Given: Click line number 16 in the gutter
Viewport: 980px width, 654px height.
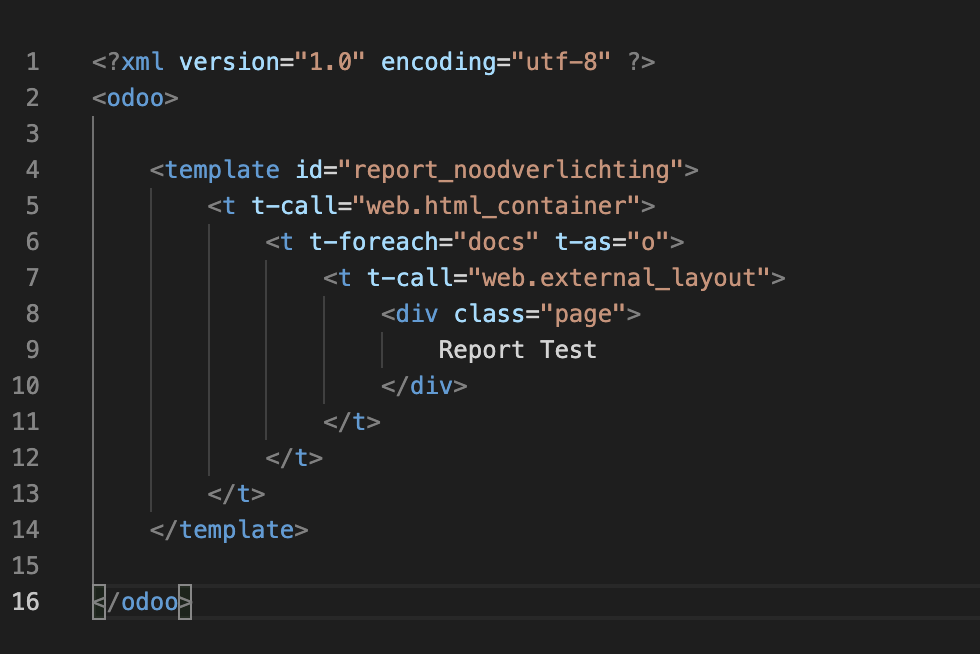Looking at the screenshot, I should (26, 601).
